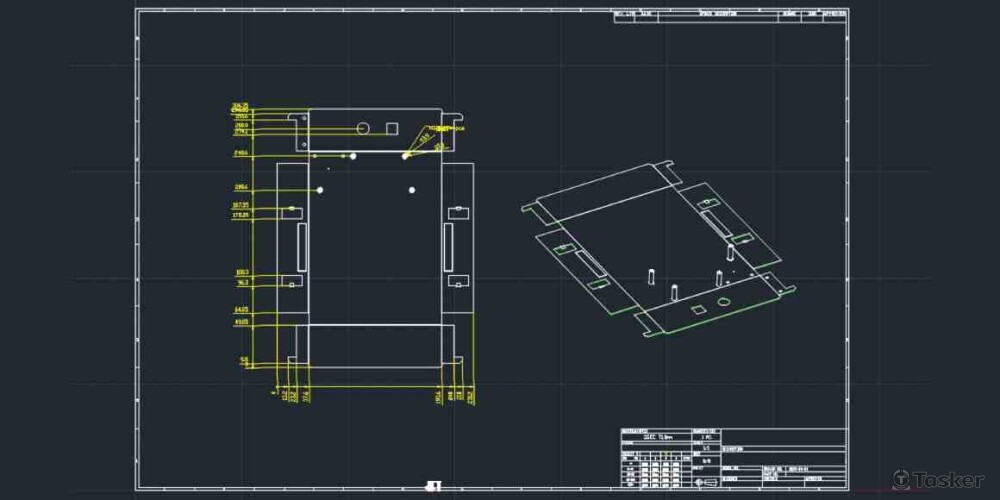This screenshot has width=1000, height=500.
Task: Click the center marker on the bottom border
Action: point(433,486)
